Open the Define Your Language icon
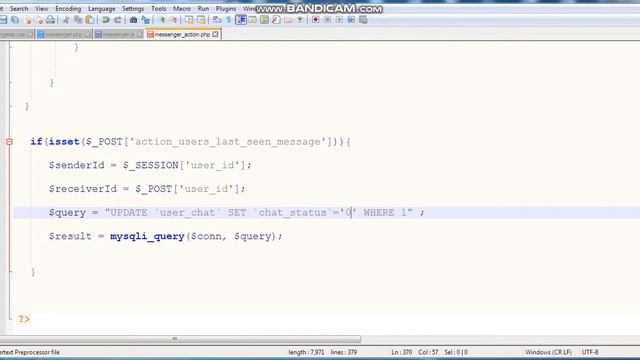 [253, 20]
